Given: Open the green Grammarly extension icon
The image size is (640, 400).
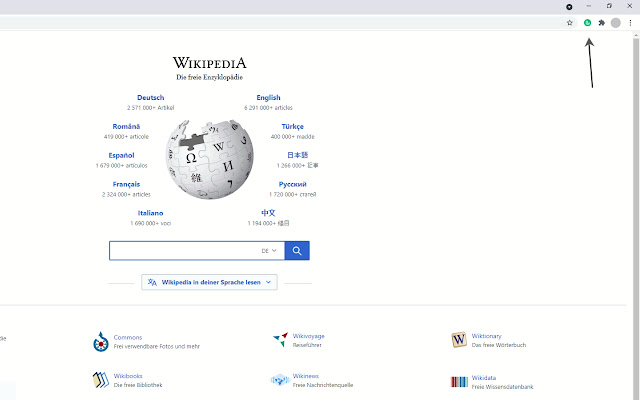Looking at the screenshot, I should coord(587,23).
